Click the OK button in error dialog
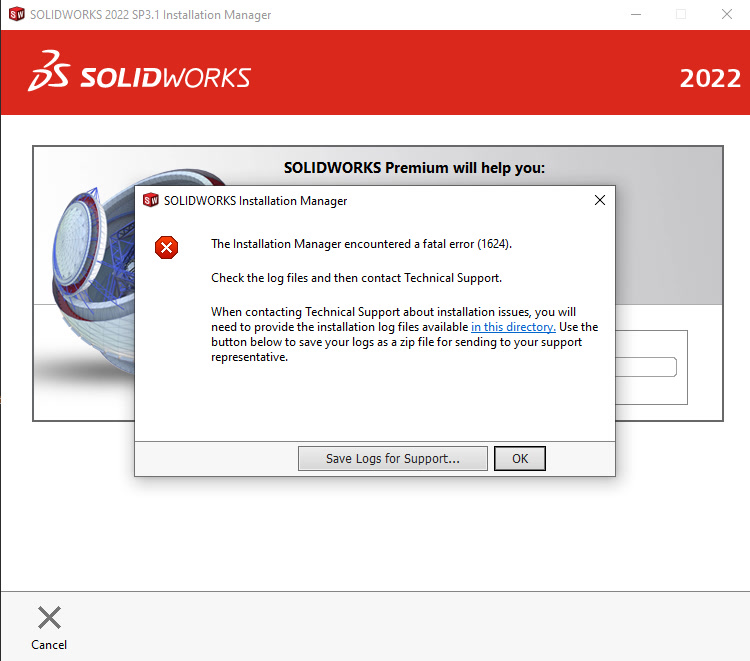750x661 pixels. 519,458
